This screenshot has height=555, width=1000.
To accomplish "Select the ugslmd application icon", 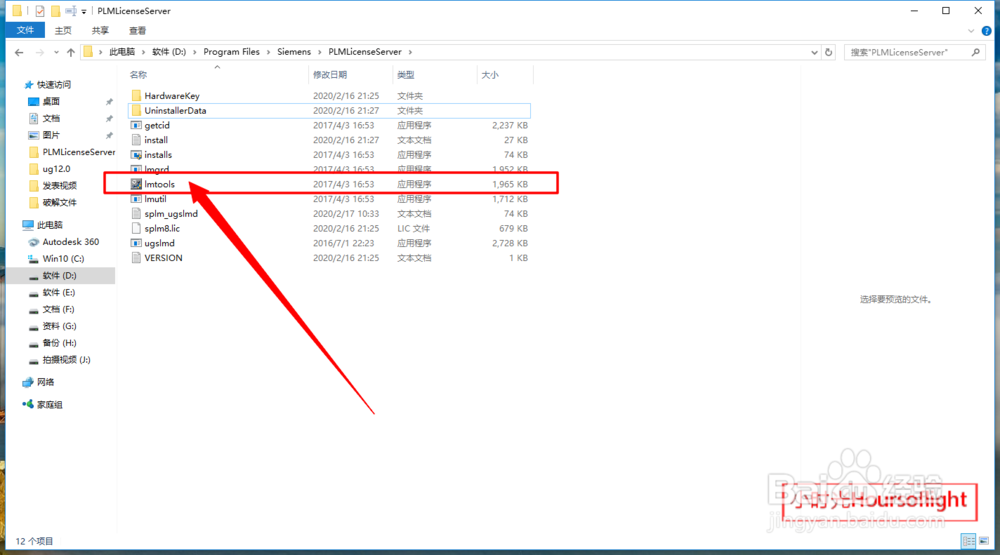I will (x=136, y=243).
